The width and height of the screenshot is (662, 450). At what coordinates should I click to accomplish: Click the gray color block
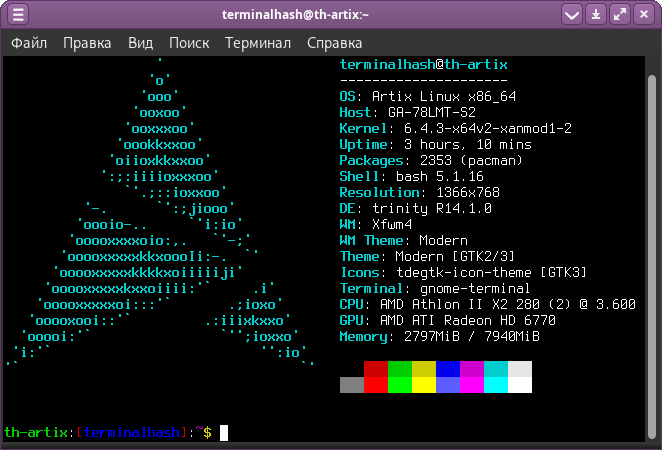pyautogui.click(x=352, y=385)
